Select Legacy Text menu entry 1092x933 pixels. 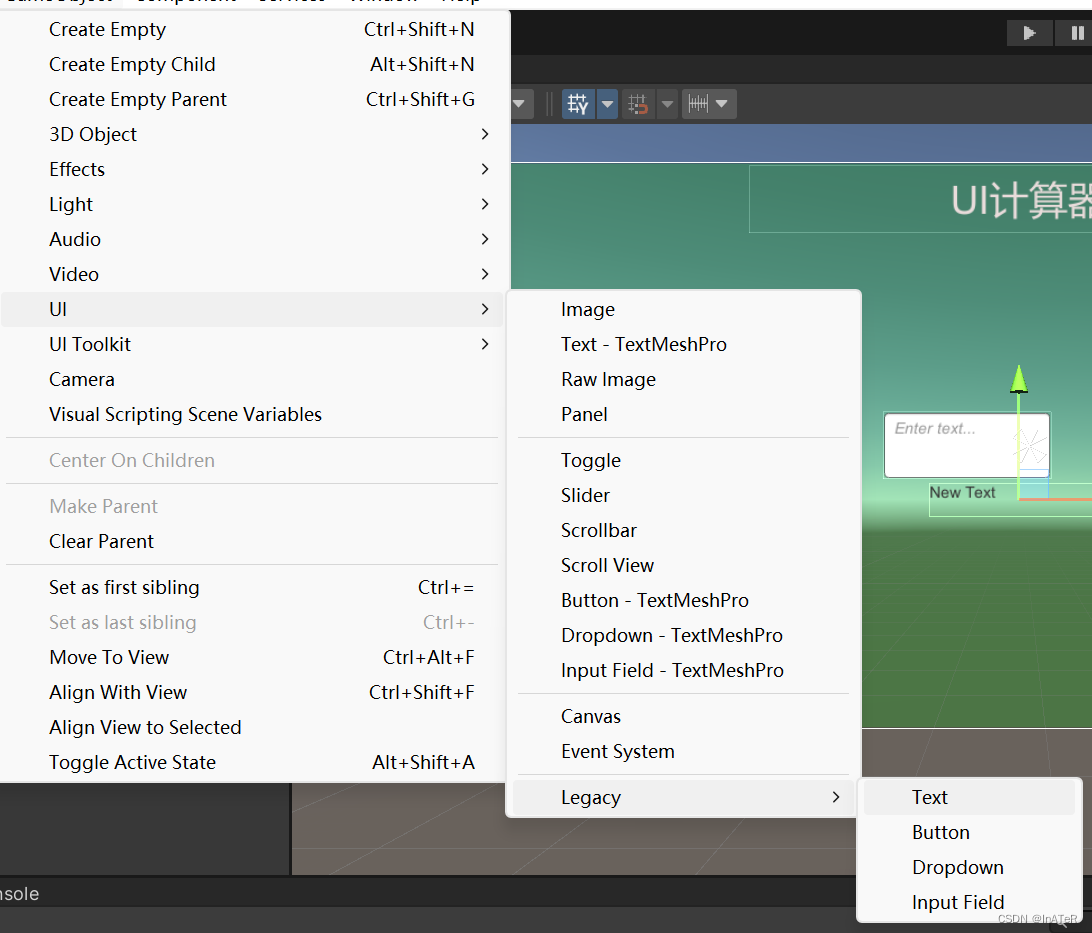point(929,797)
